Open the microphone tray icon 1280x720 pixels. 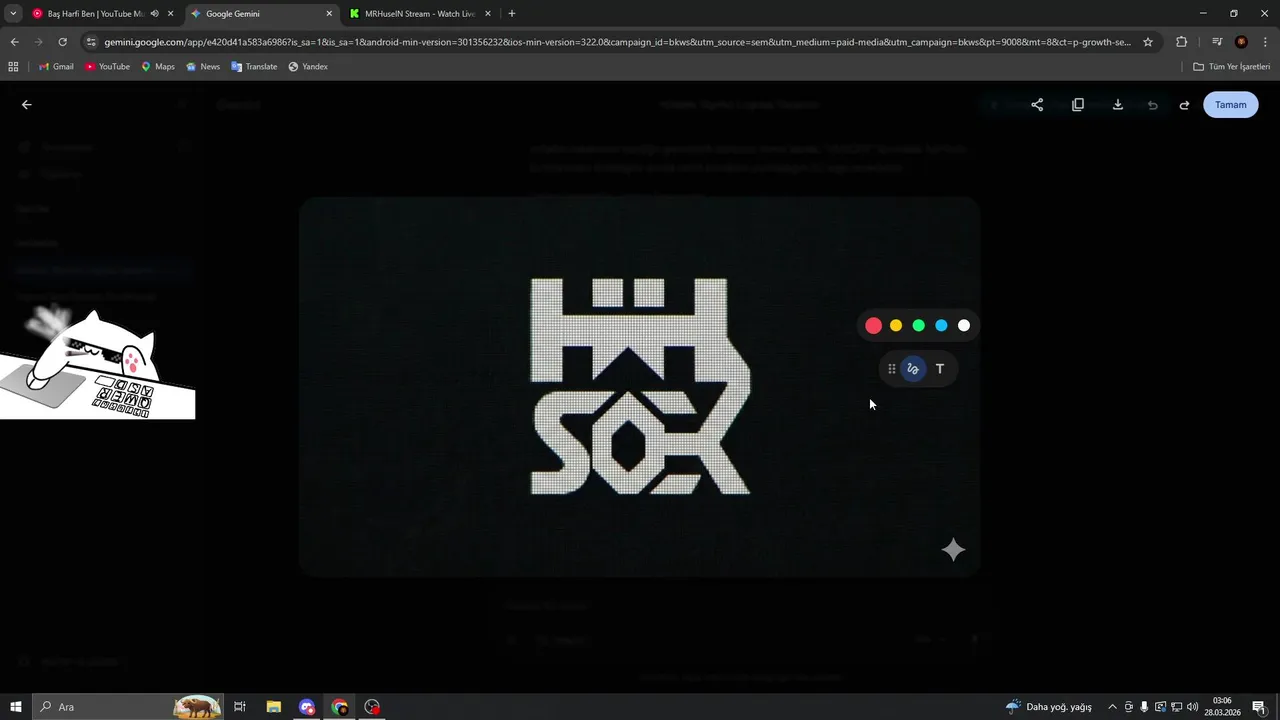click(1144, 707)
